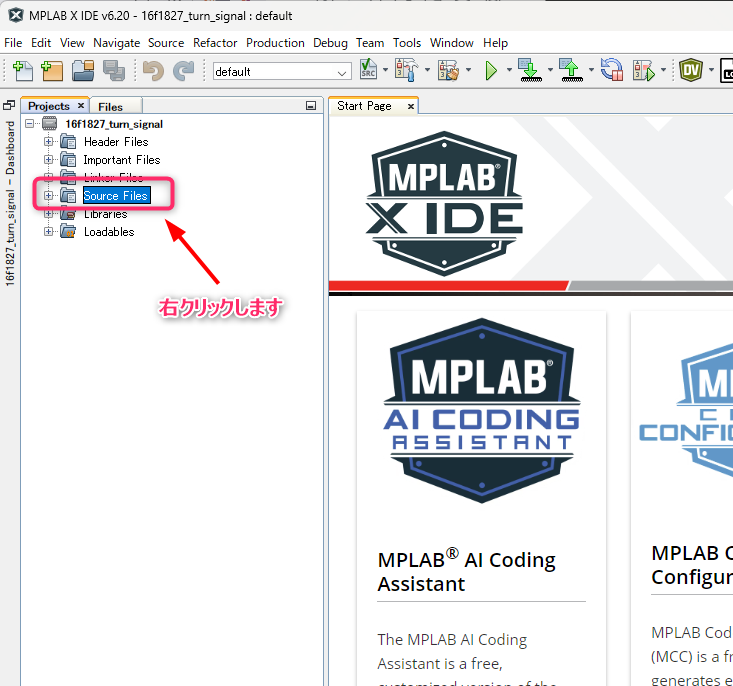Screen dimensions: 733x686
Task: Expand the Loadables folder
Action: (x=49, y=231)
